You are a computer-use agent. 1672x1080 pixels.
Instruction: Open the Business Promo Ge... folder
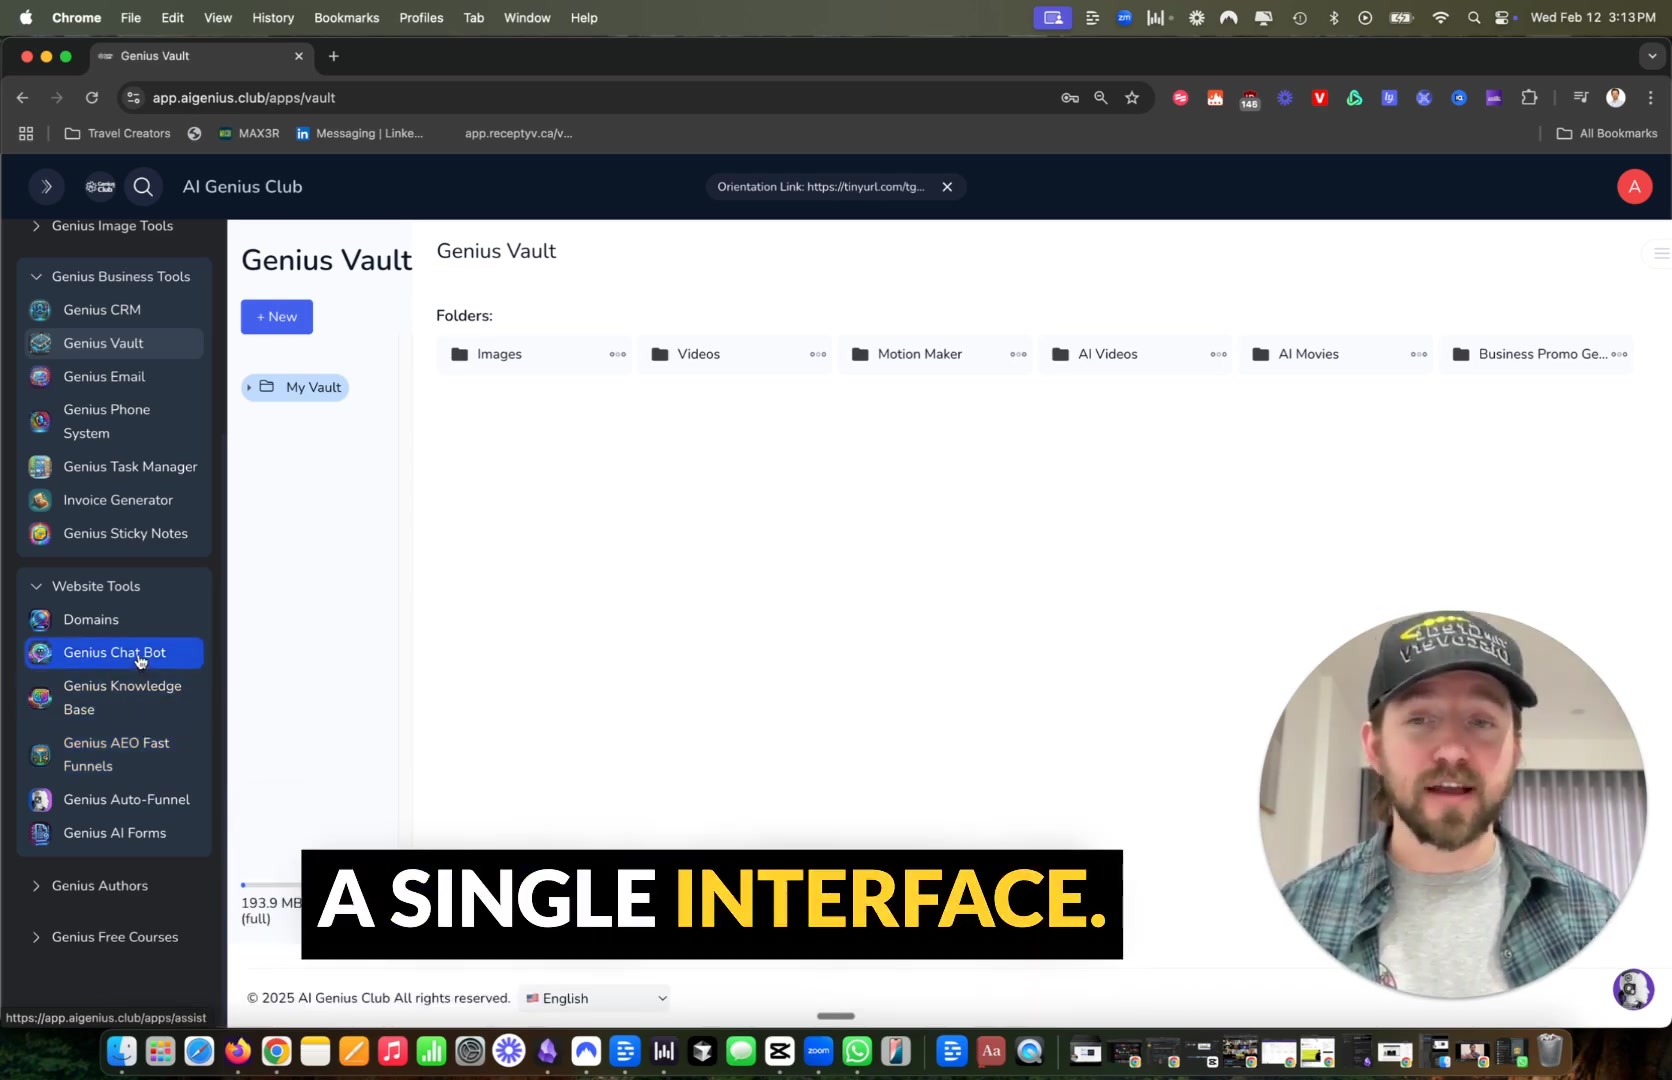pos(1536,354)
